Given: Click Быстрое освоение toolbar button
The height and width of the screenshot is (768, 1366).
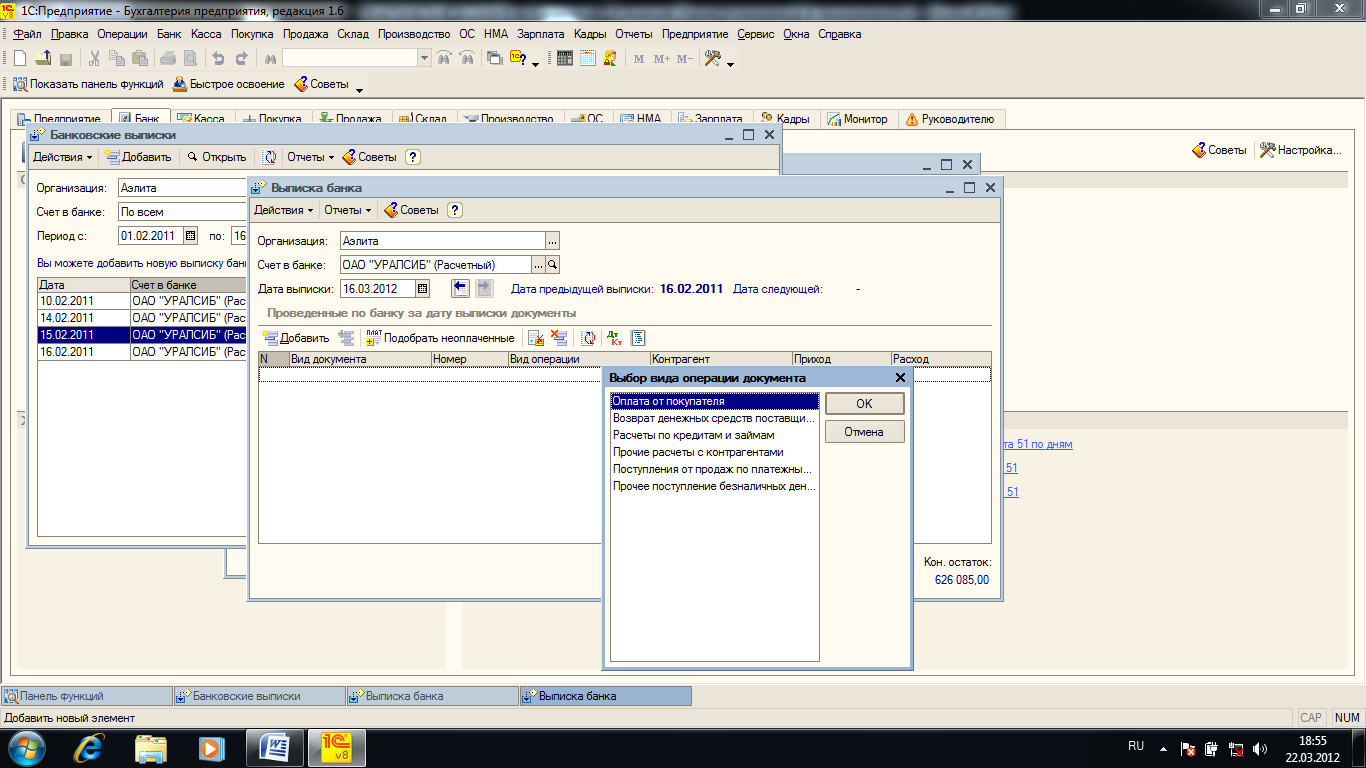Looking at the screenshot, I should 229,84.
